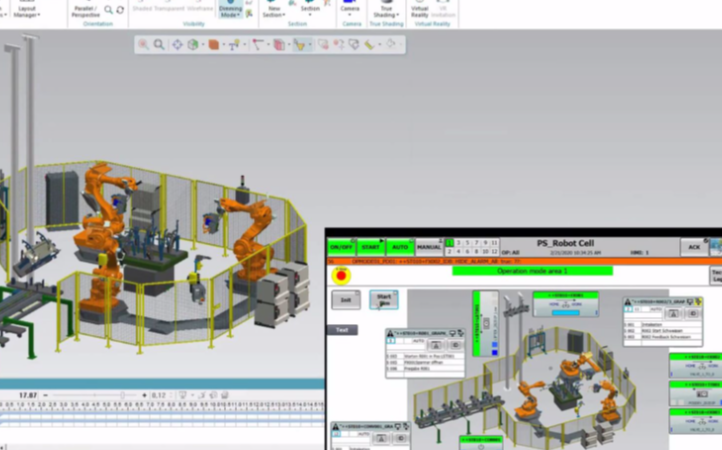Image resolution: width=722 pixels, height=450 pixels.
Task: Select Parallel / Perspective orientation option
Action: point(85,11)
